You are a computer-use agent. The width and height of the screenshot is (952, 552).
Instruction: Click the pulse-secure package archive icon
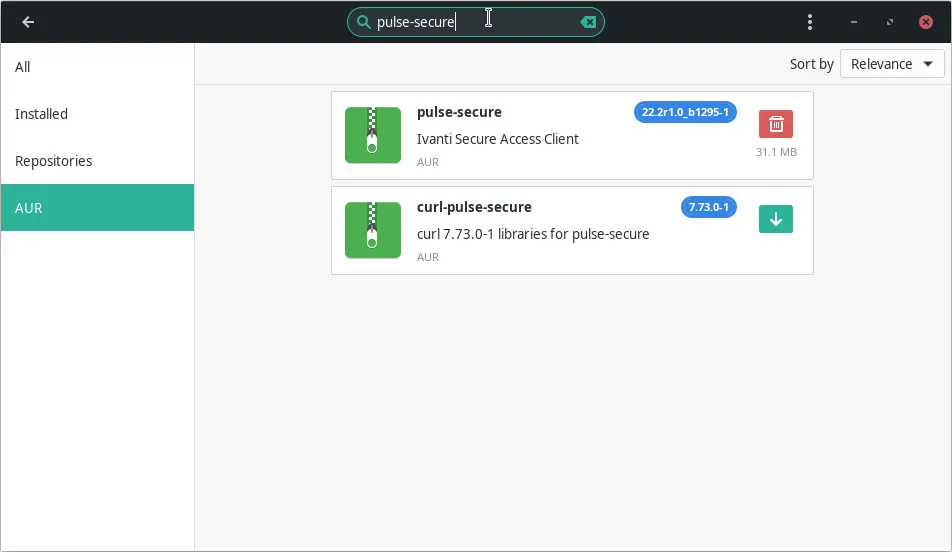[373, 135]
